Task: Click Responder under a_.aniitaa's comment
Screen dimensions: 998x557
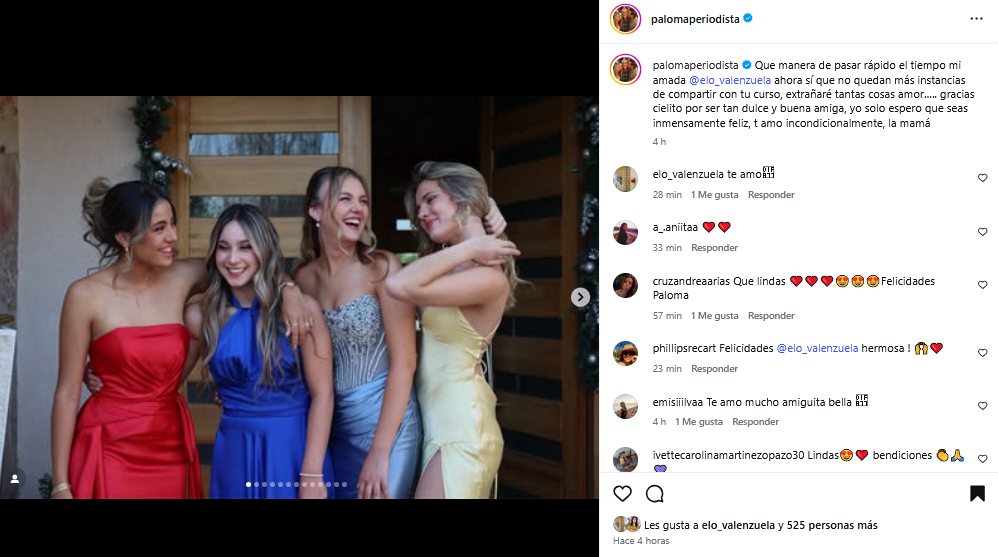Action: coord(714,248)
